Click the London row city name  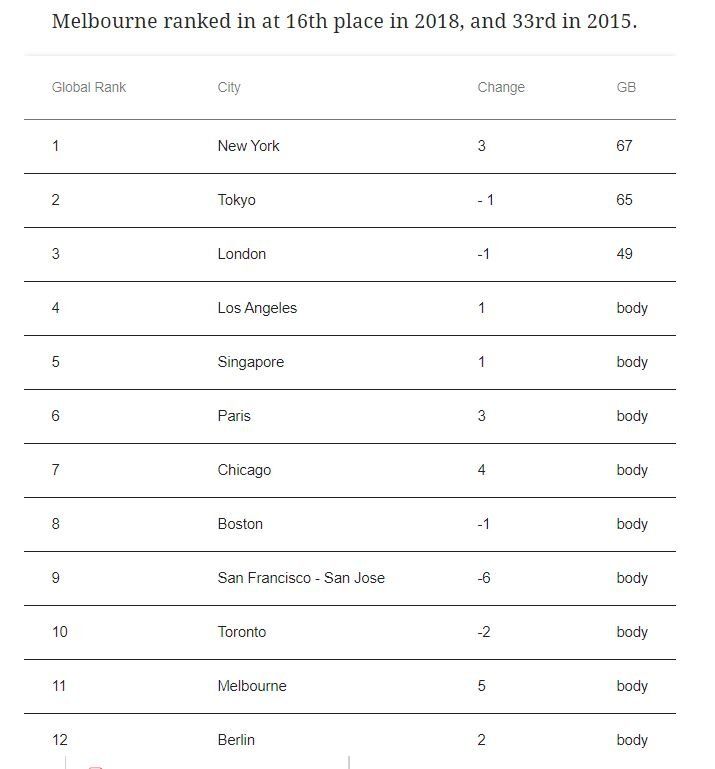242,254
